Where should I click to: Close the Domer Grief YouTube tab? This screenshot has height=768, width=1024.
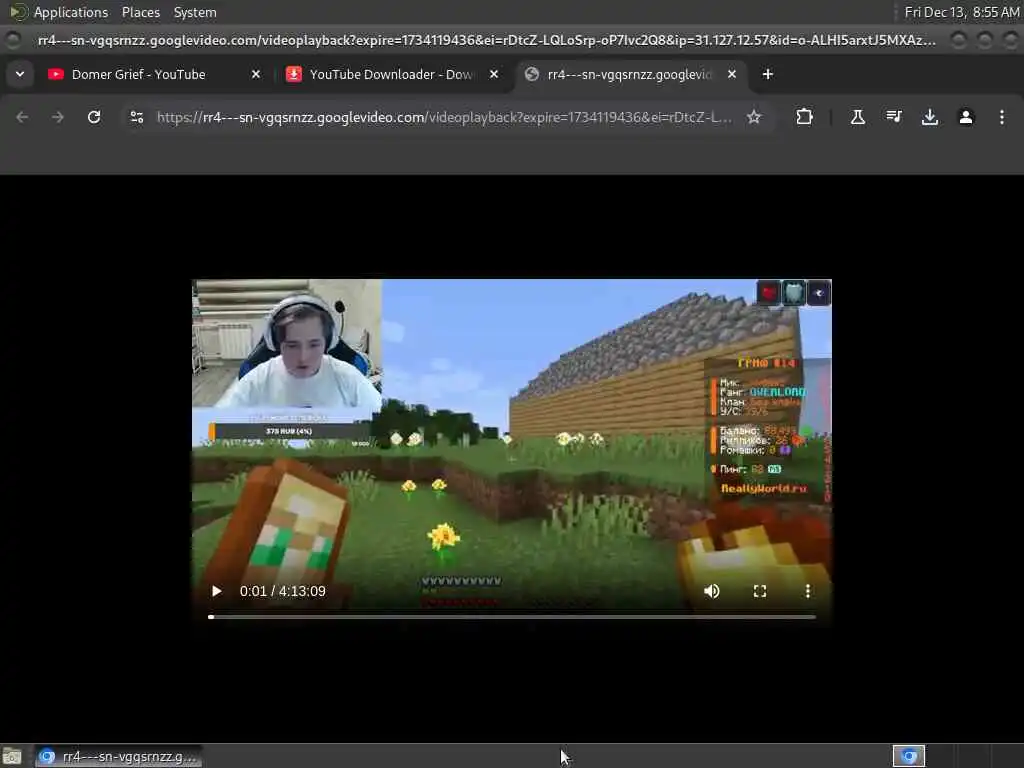click(x=256, y=74)
